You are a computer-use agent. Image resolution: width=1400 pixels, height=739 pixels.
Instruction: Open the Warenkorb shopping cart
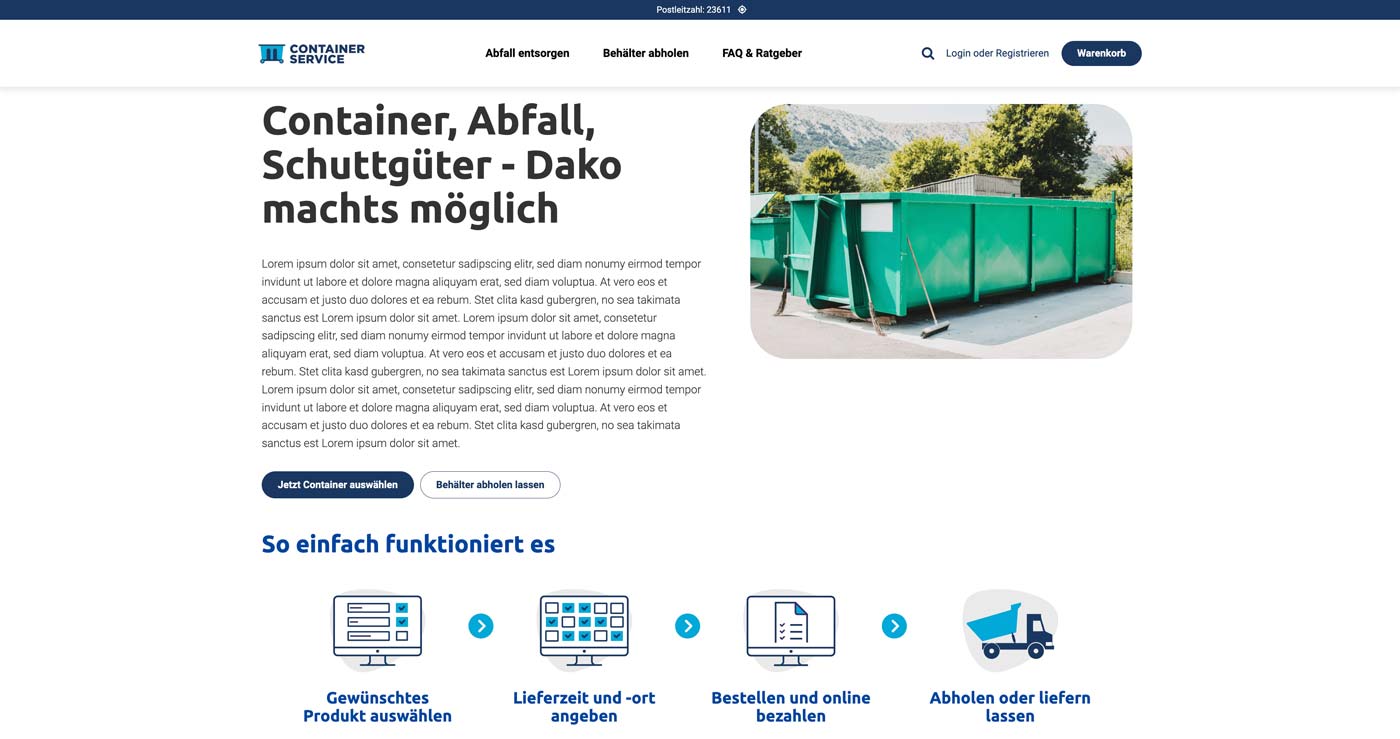(x=1101, y=54)
